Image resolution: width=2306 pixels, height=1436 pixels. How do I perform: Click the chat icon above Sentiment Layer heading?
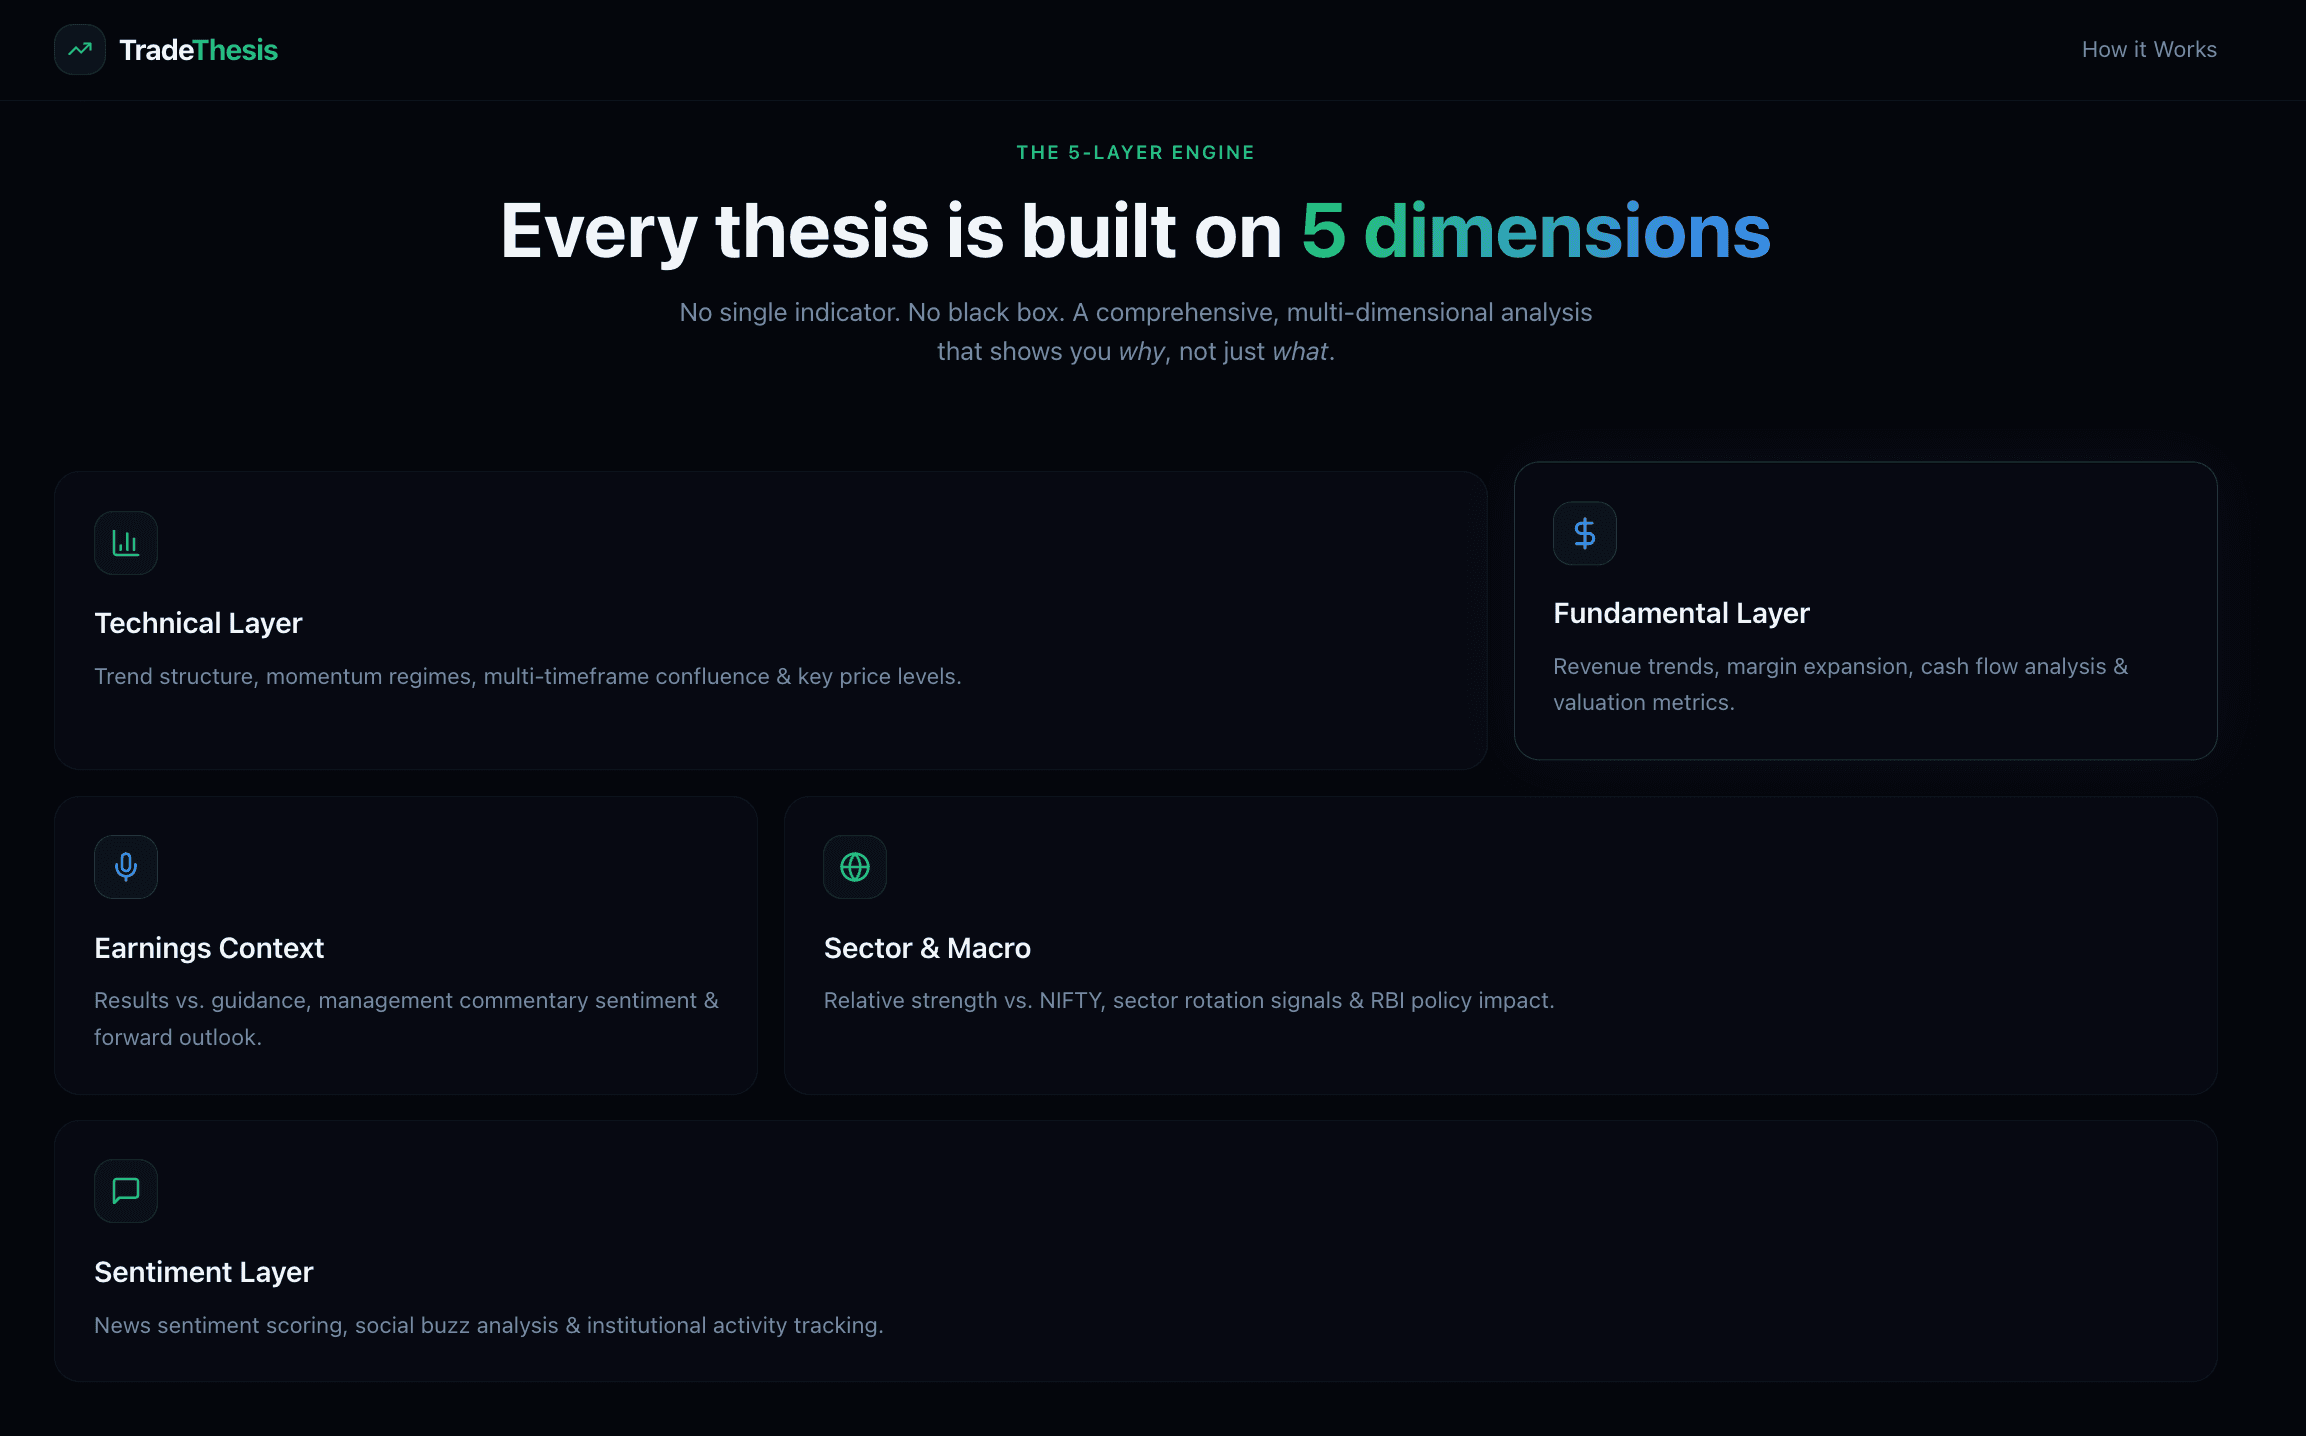click(125, 1190)
